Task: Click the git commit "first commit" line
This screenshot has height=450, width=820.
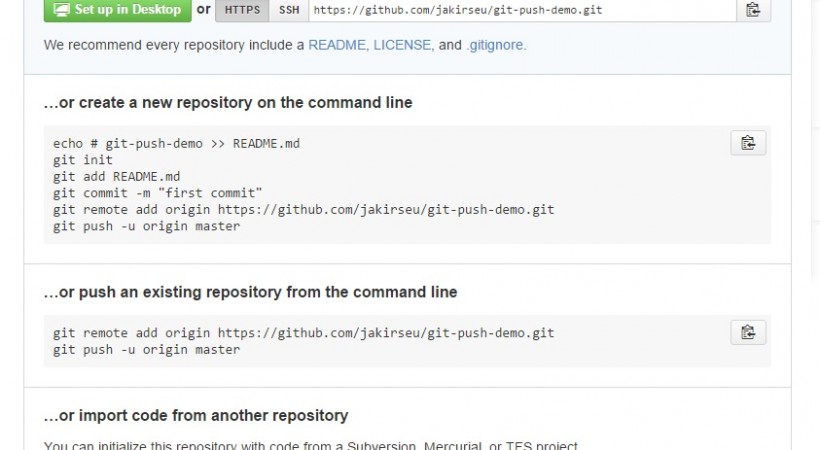Action: [157, 193]
